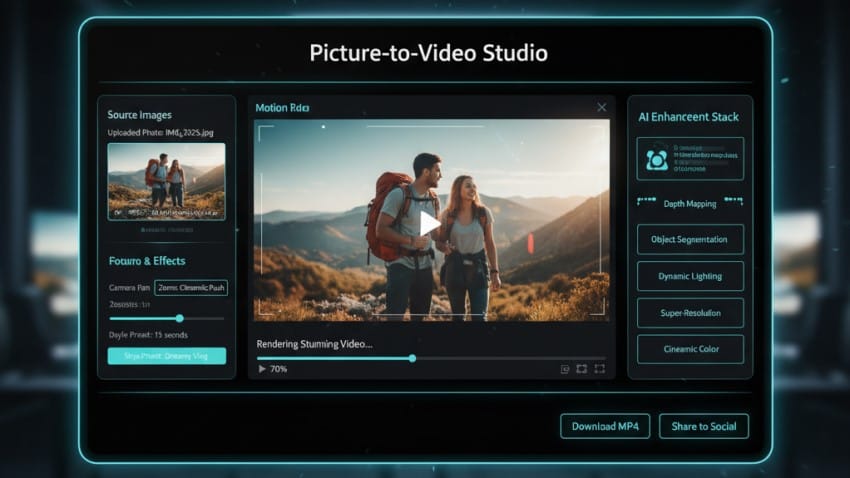Click the Share to Social button
Image resolution: width=850 pixels, height=478 pixels.
click(x=704, y=427)
